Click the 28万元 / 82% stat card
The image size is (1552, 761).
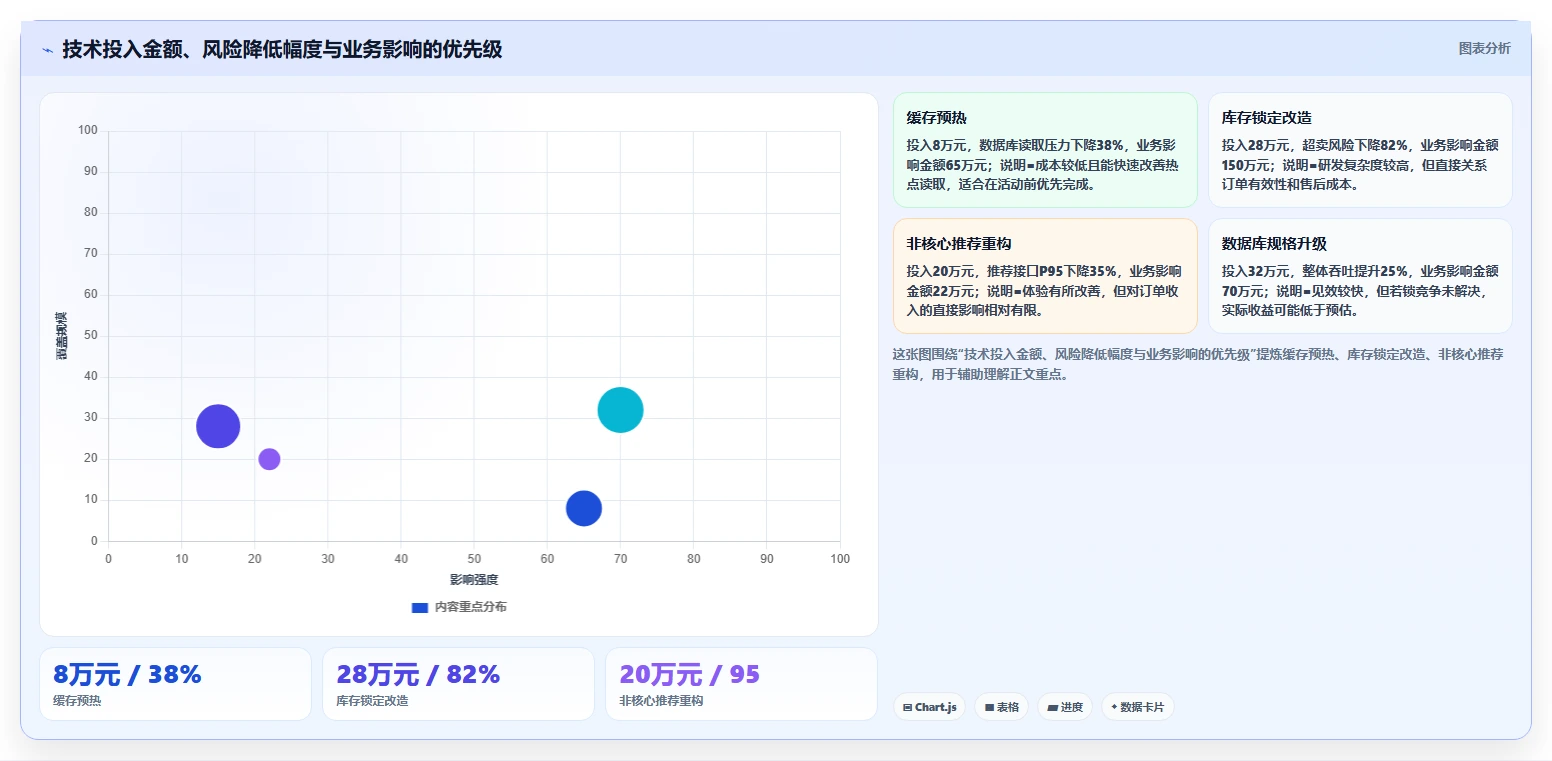point(458,684)
